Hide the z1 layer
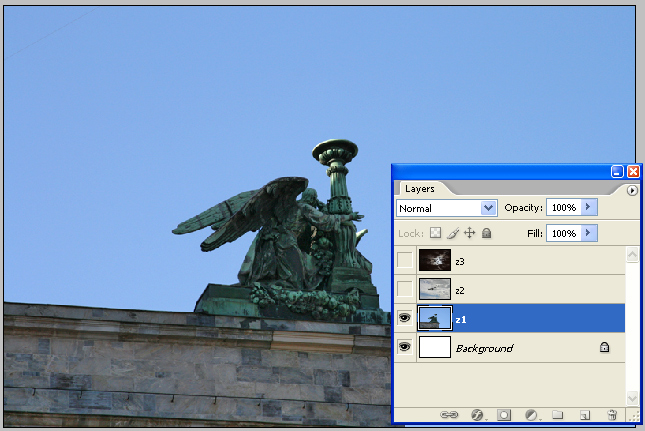 click(405, 318)
